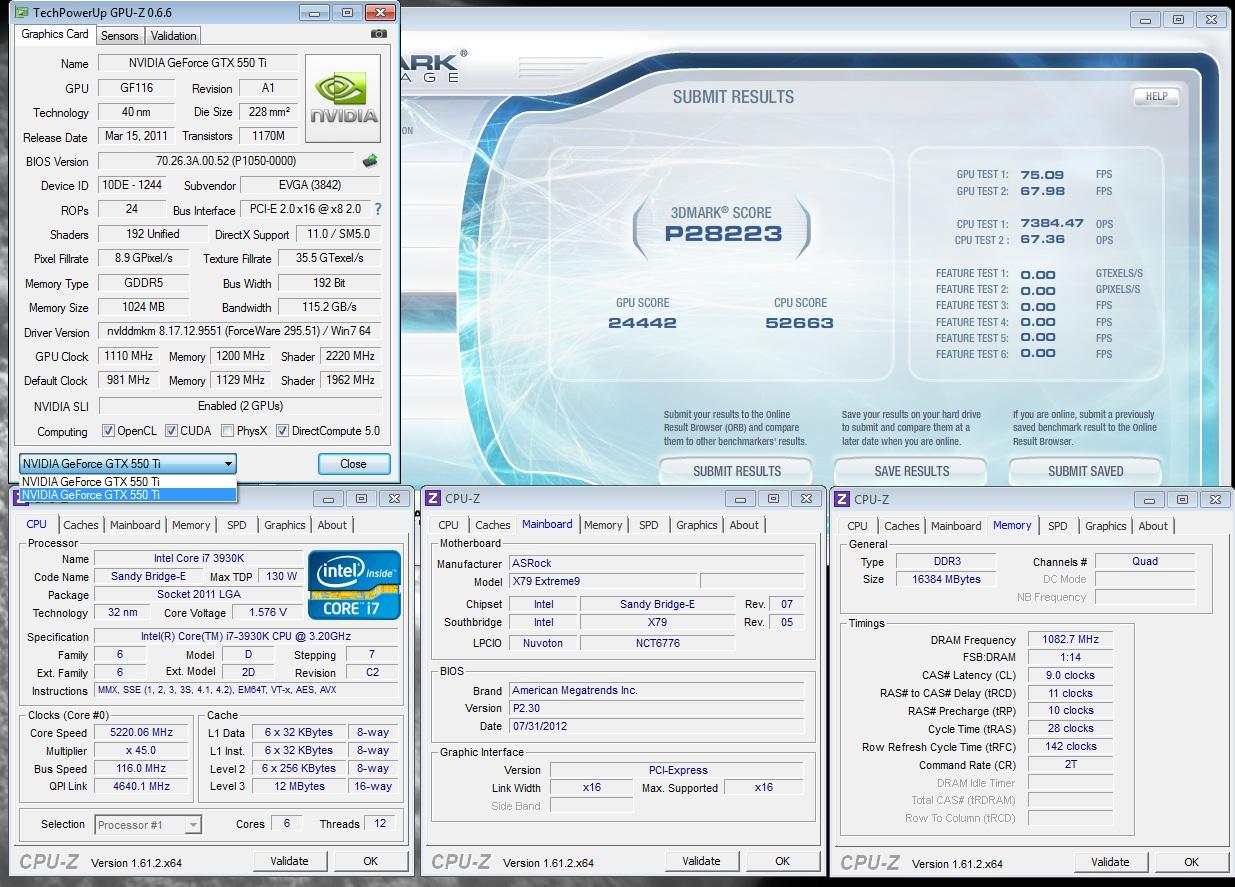
Task: Open CPU tab in the CPU-Z timings window
Action: pyautogui.click(x=858, y=526)
